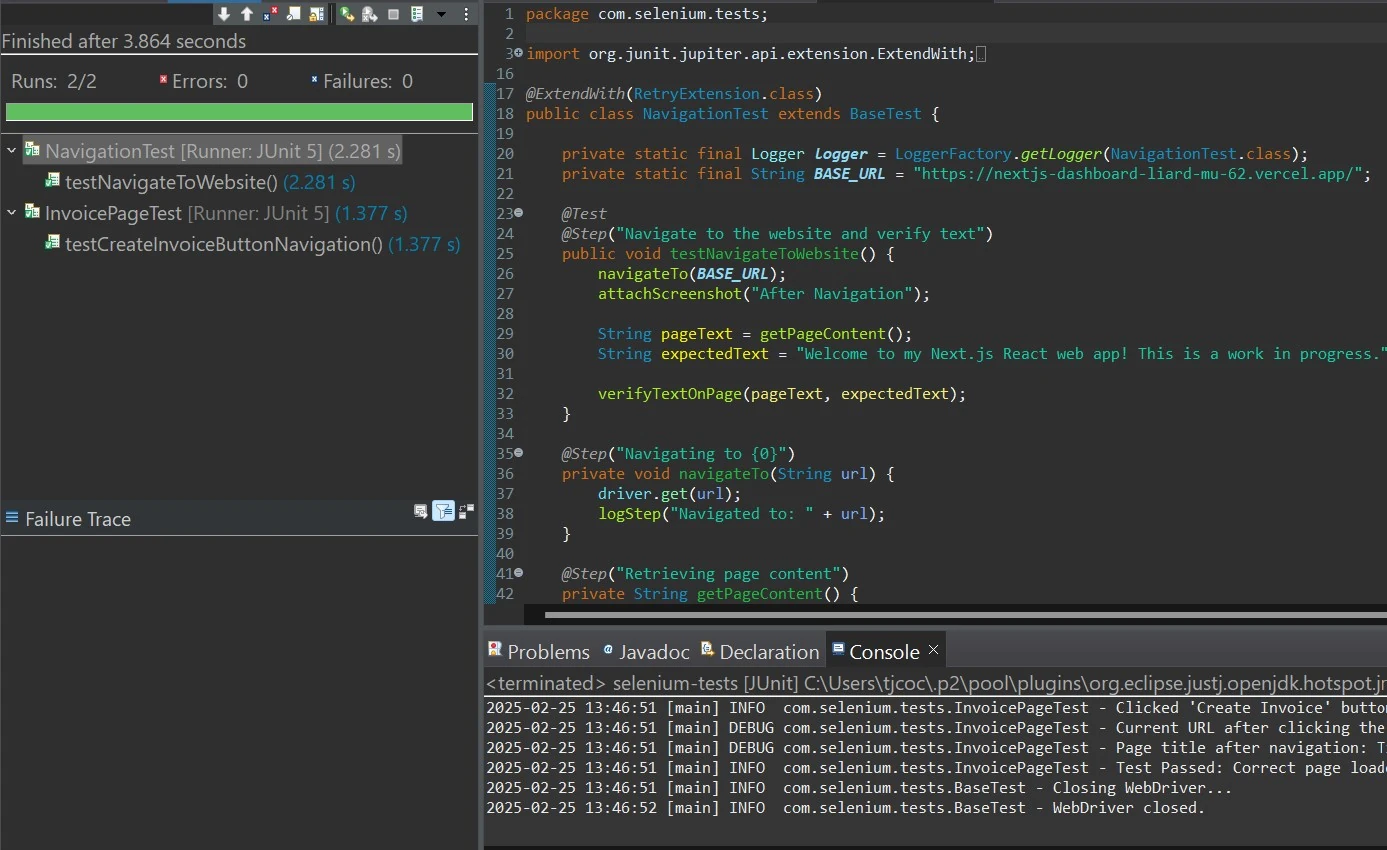The width and height of the screenshot is (1387, 850).
Task: Select testNavigateToWebsite() test result
Action: tap(170, 182)
